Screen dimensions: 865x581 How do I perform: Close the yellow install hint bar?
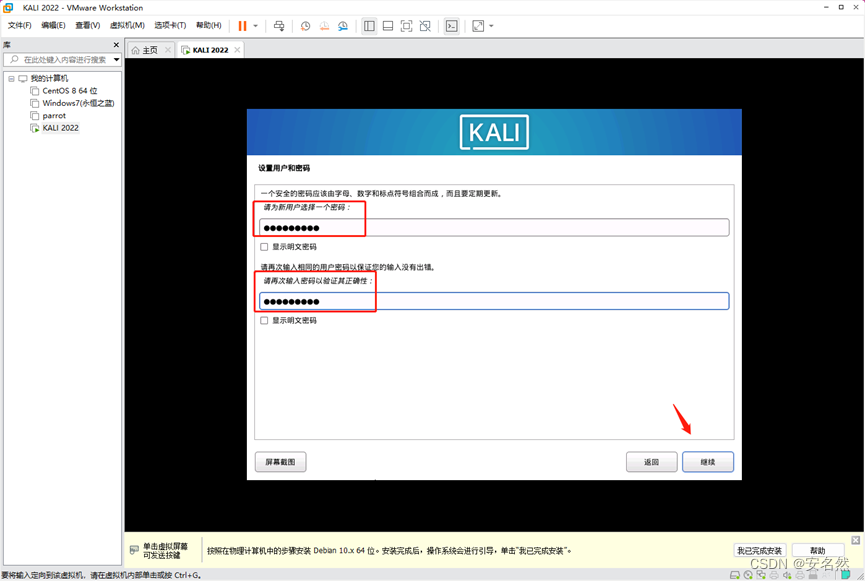click(856, 540)
